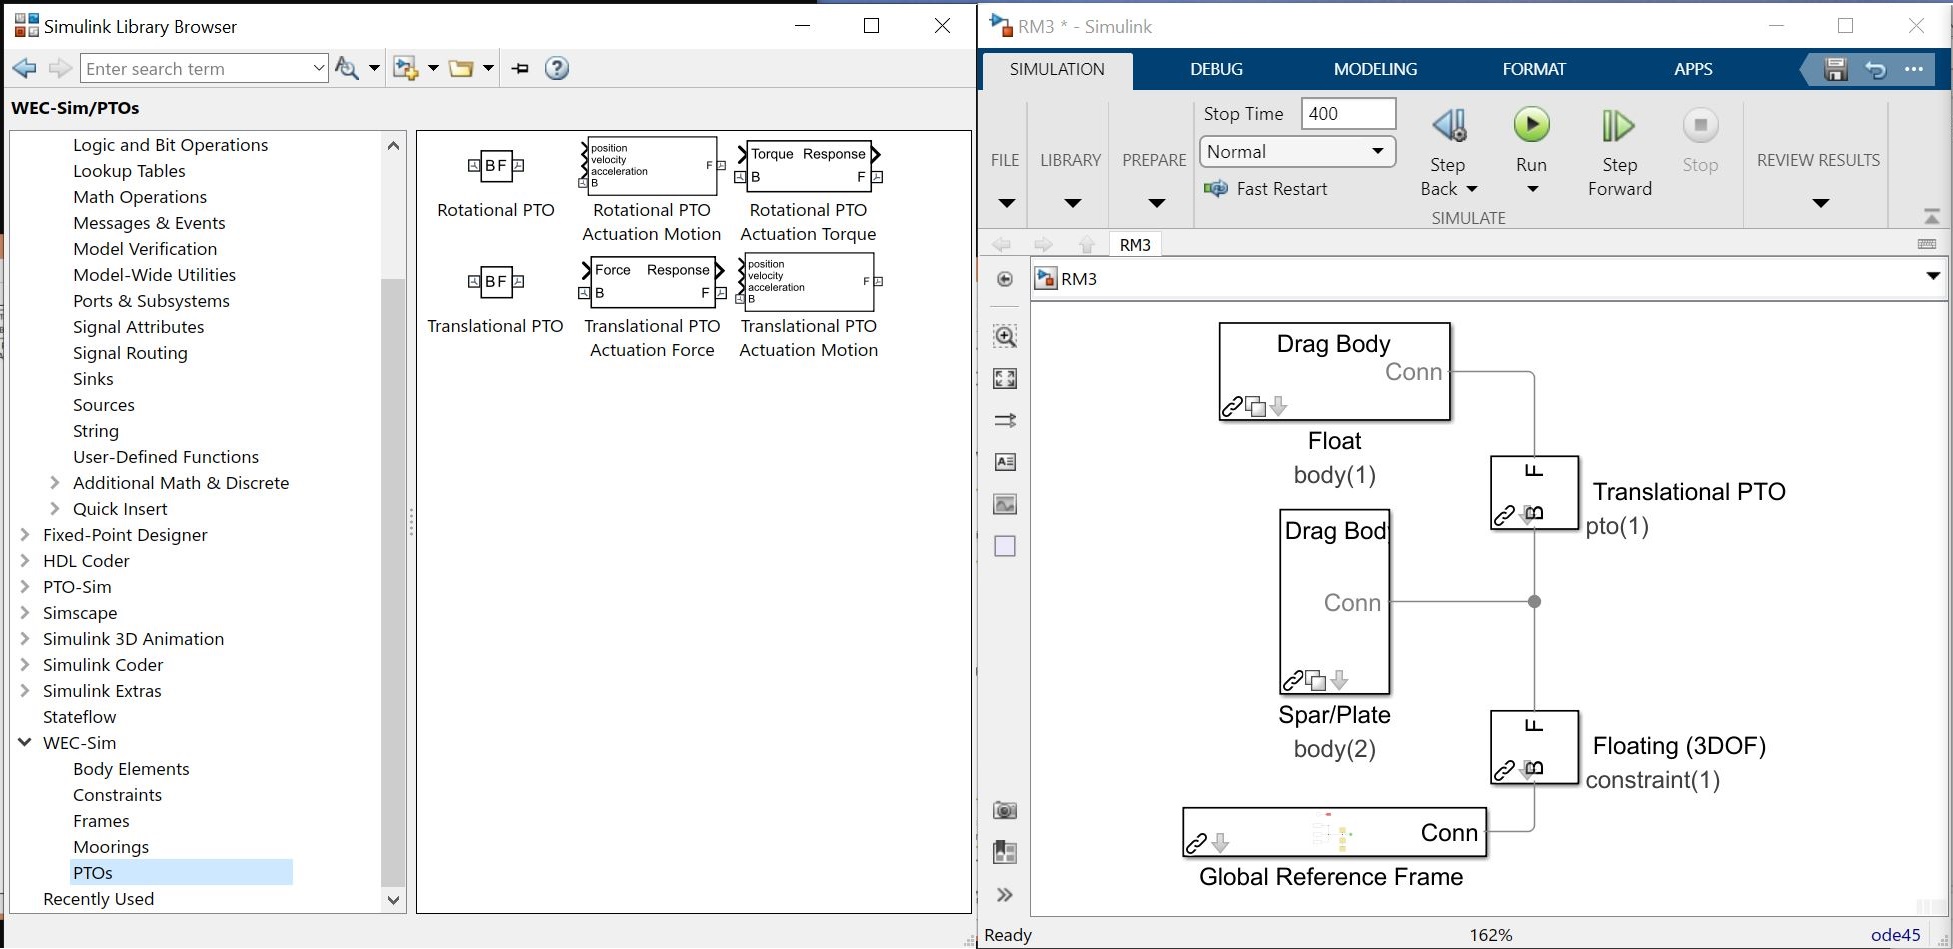This screenshot has width=1953, height=949.
Task: Switch to the DEBUG tab
Action: pyautogui.click(x=1216, y=69)
